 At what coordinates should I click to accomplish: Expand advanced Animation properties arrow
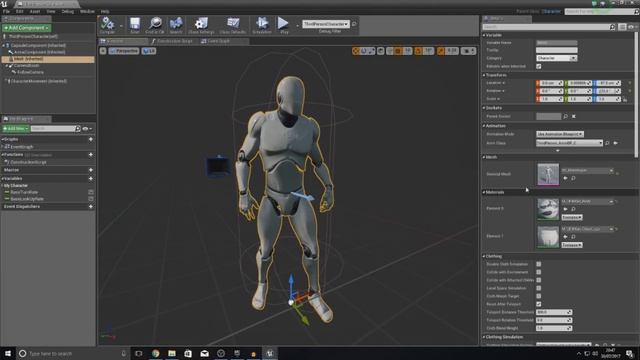pyautogui.click(x=558, y=151)
